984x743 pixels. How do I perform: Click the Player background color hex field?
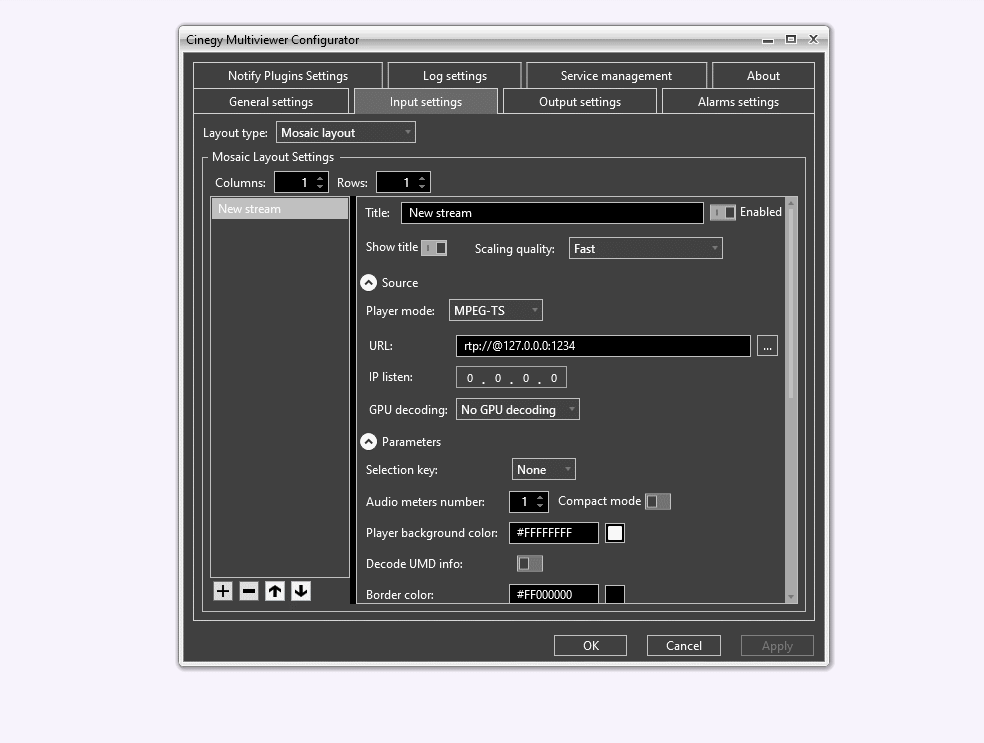[x=554, y=533]
